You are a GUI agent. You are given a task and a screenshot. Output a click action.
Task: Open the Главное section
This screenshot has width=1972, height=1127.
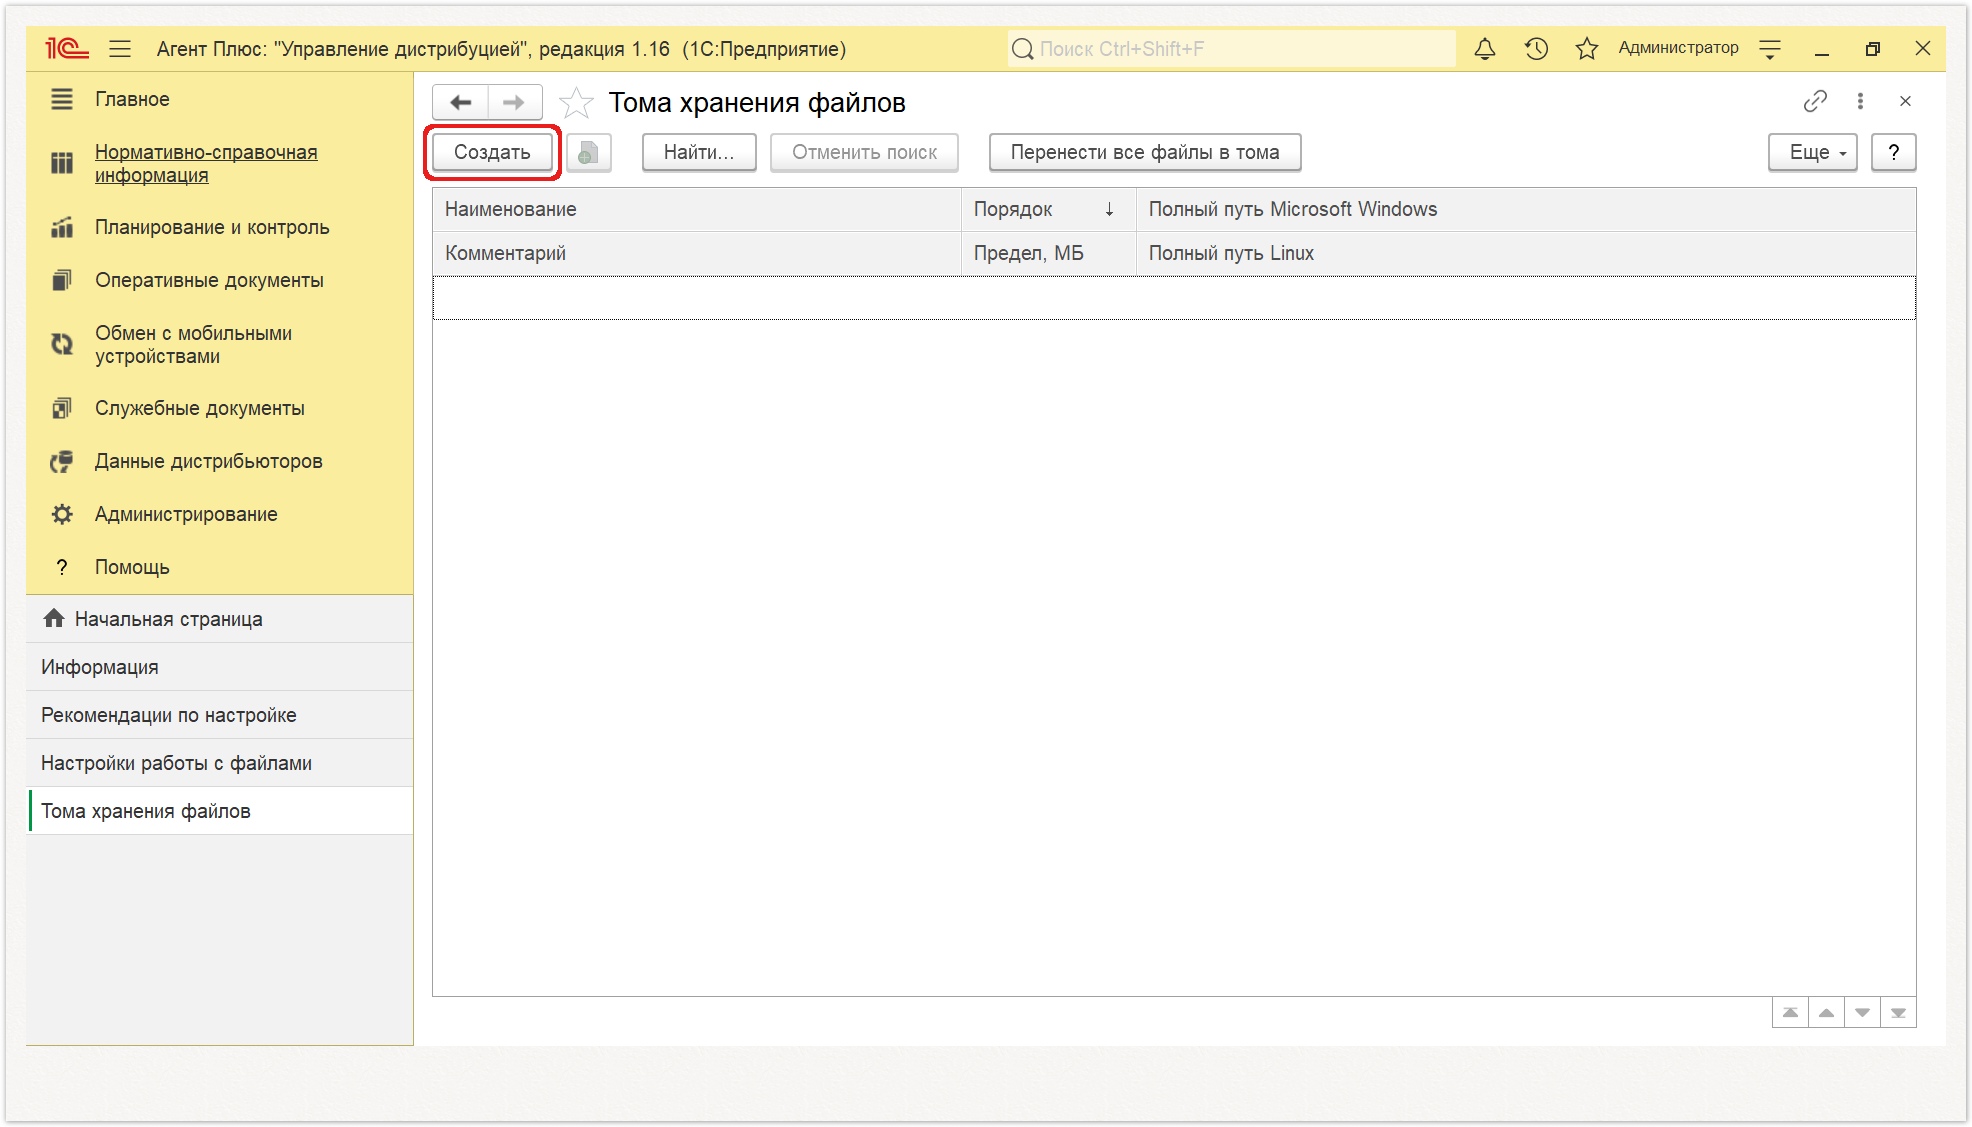[132, 99]
